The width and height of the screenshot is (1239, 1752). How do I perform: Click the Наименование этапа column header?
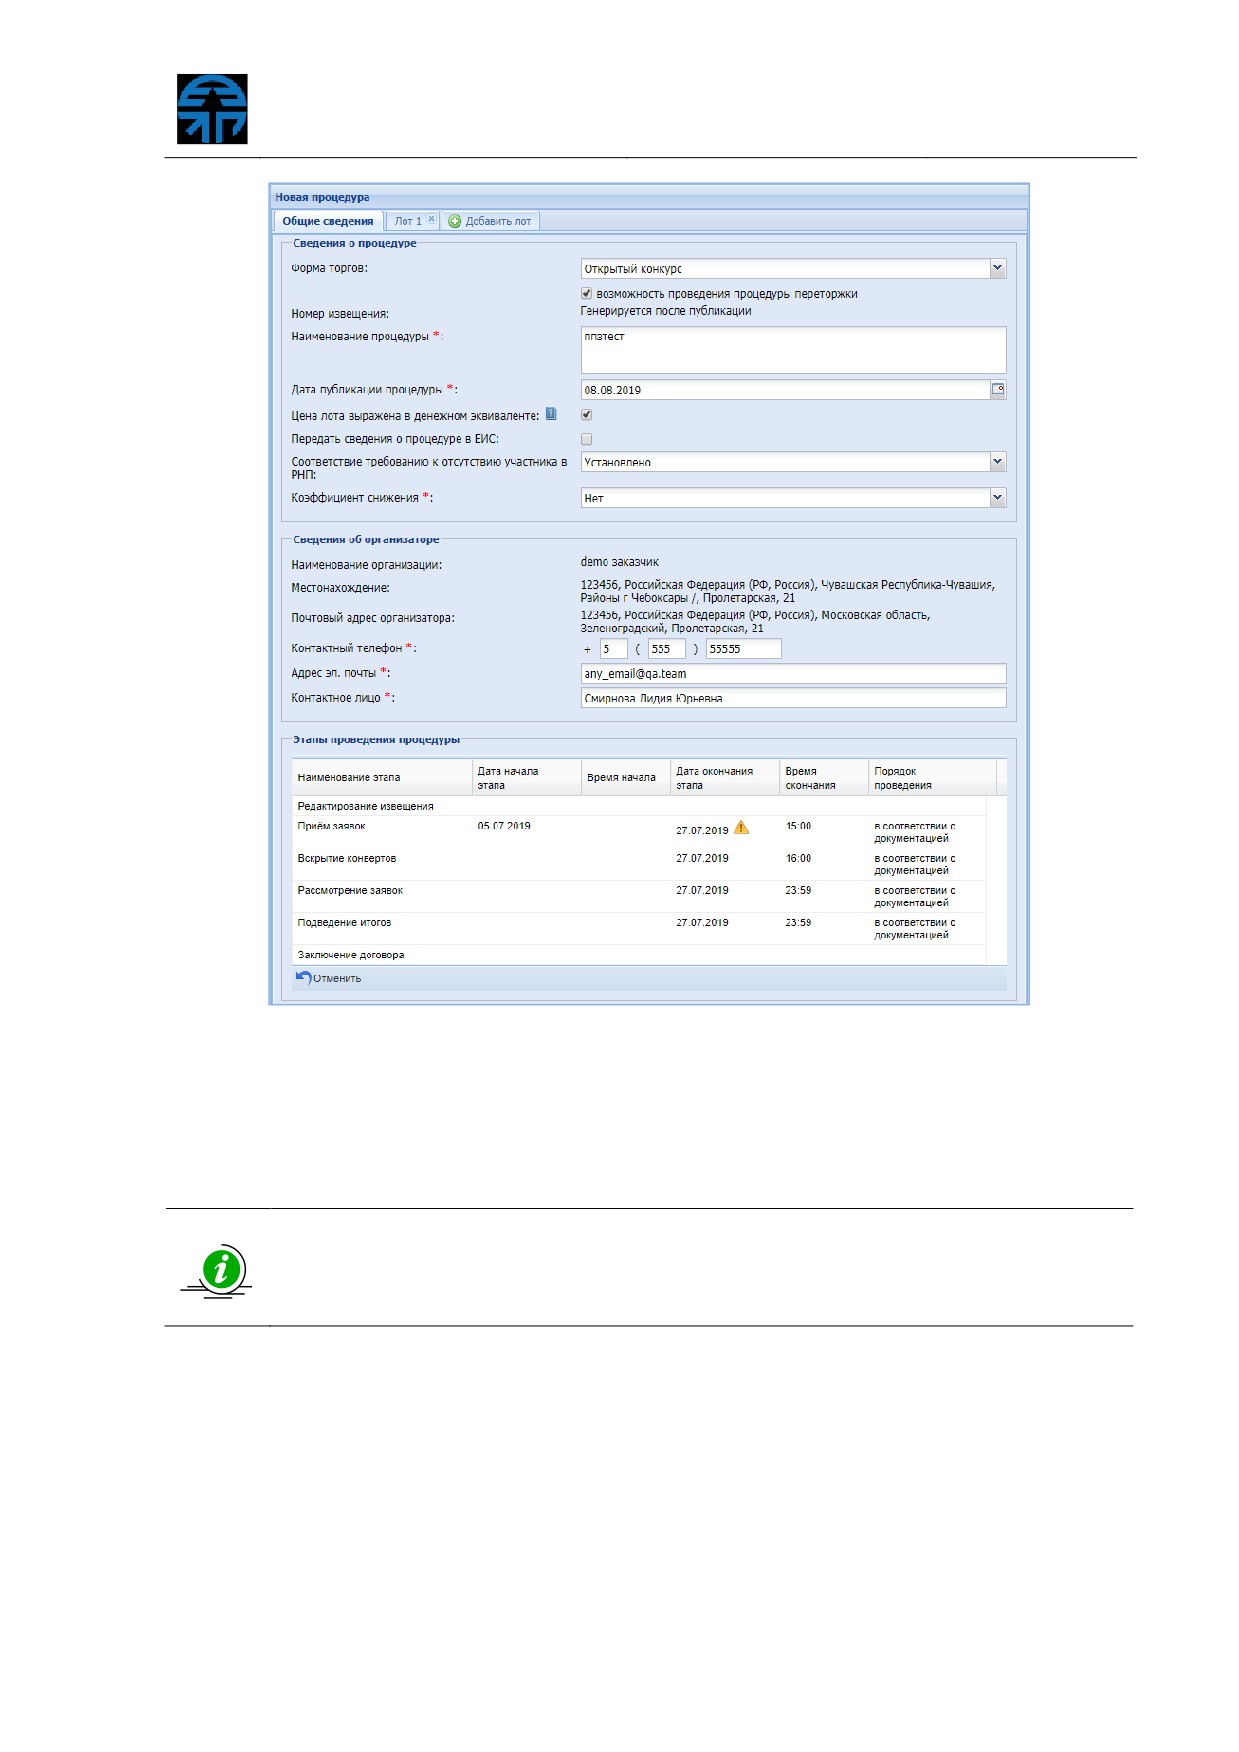pyautogui.click(x=382, y=777)
